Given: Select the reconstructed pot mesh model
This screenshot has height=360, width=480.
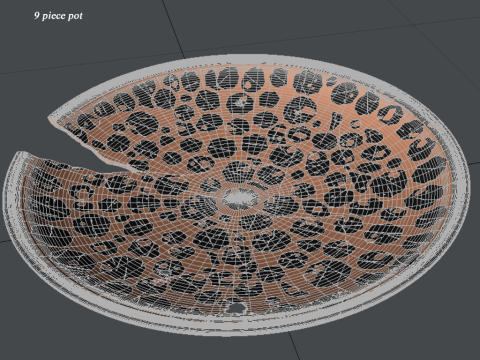Looking at the screenshot, I should tap(236, 195).
